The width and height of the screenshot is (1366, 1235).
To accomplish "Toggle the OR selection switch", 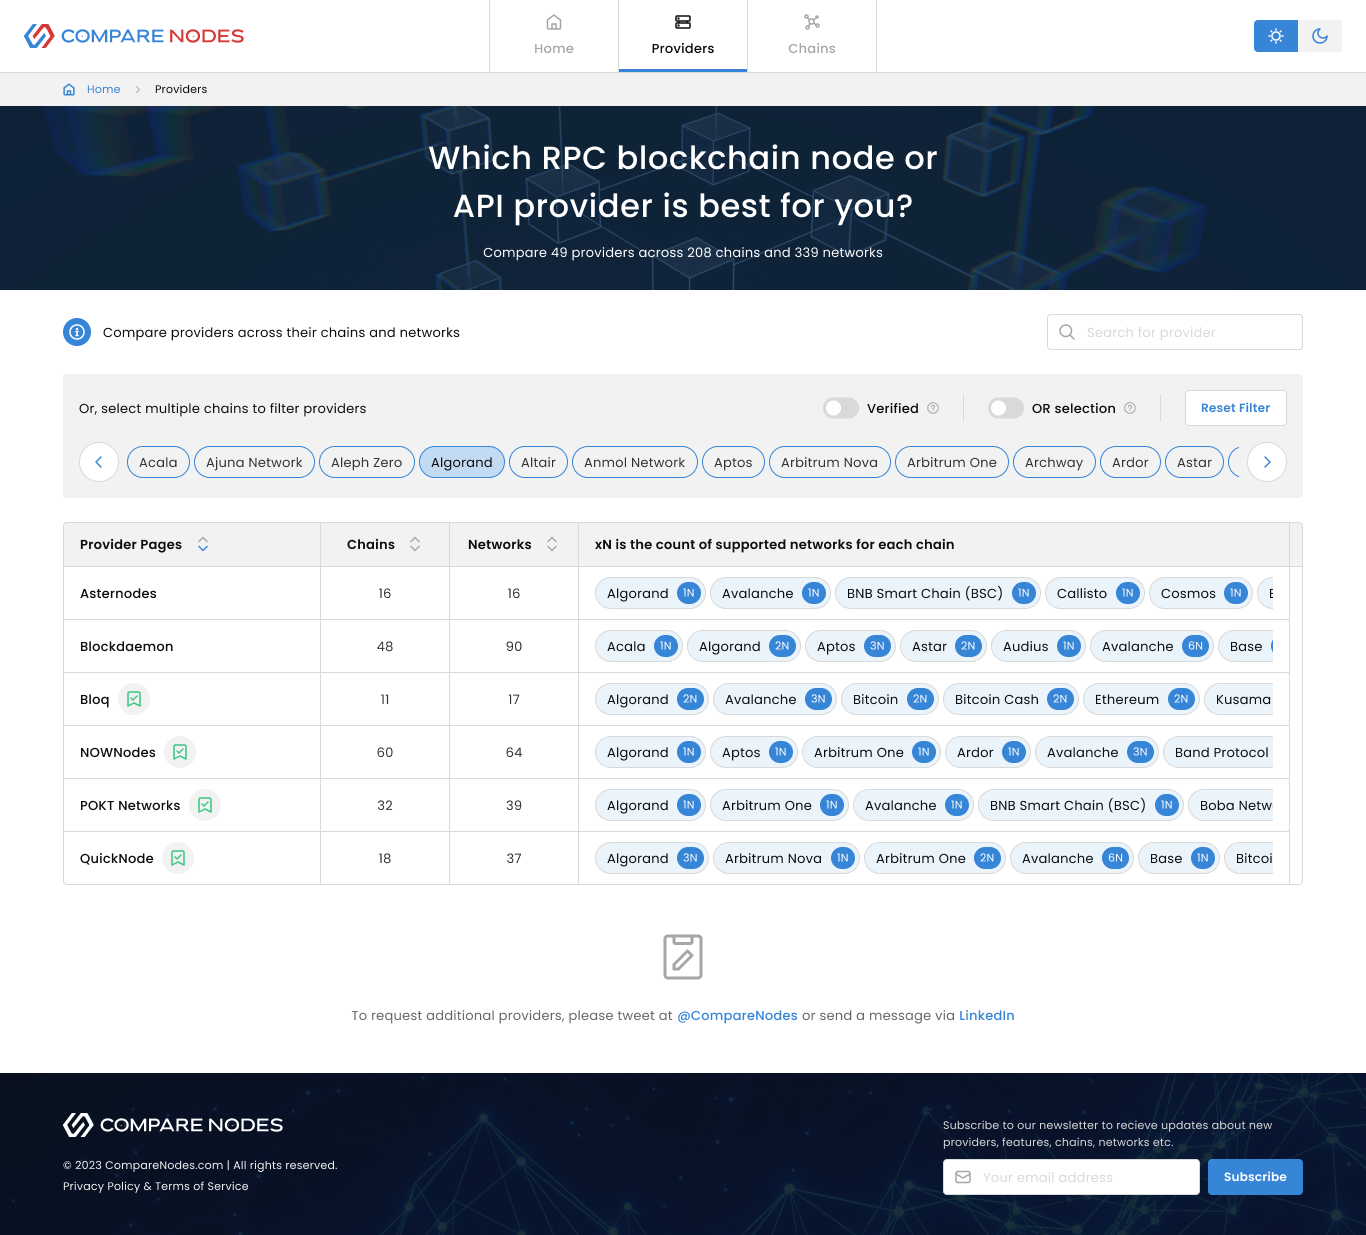I will pos(1006,408).
